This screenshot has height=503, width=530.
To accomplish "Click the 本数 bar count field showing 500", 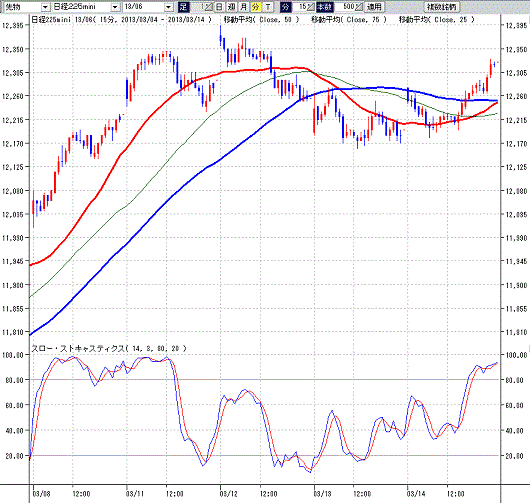I will [x=345, y=7].
